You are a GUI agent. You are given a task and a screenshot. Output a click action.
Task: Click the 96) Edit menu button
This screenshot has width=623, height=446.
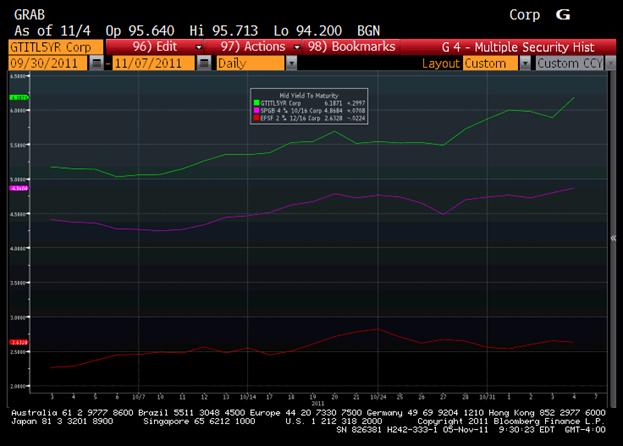pyautogui.click(x=155, y=47)
